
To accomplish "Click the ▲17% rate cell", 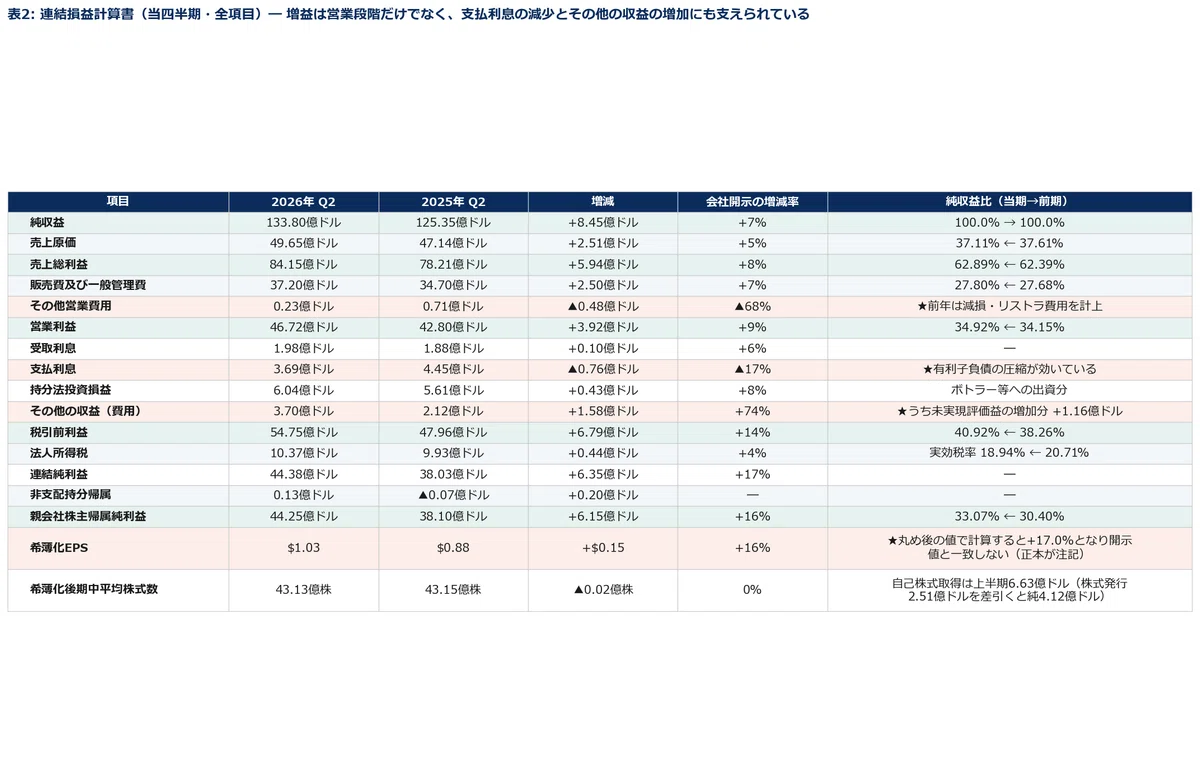I will [x=752, y=369].
